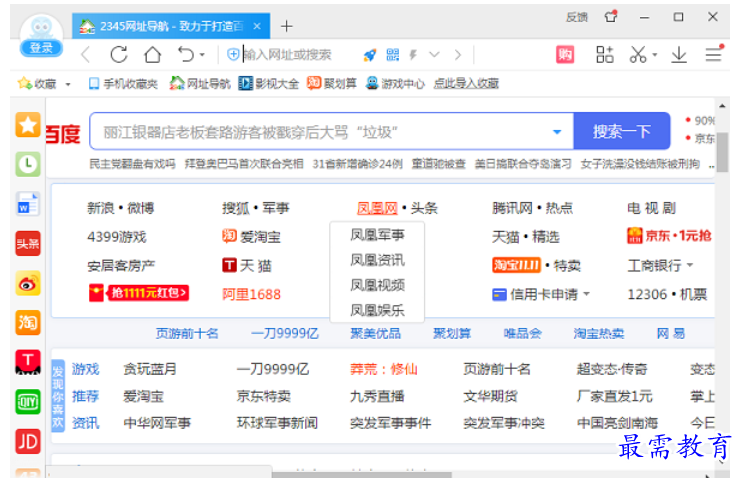Click the rocket speed-up icon
The image size is (740, 478).
(x=370, y=55)
